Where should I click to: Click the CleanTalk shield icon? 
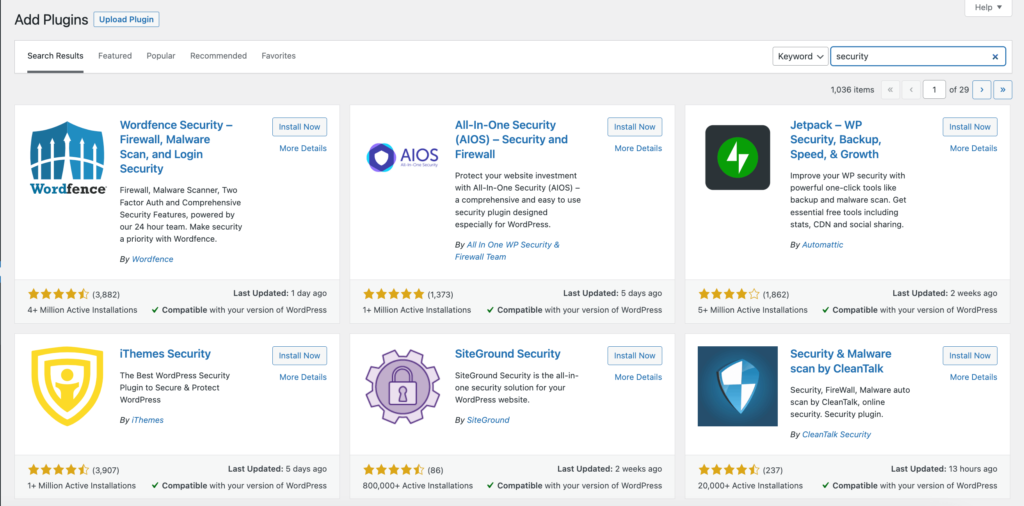pos(737,387)
